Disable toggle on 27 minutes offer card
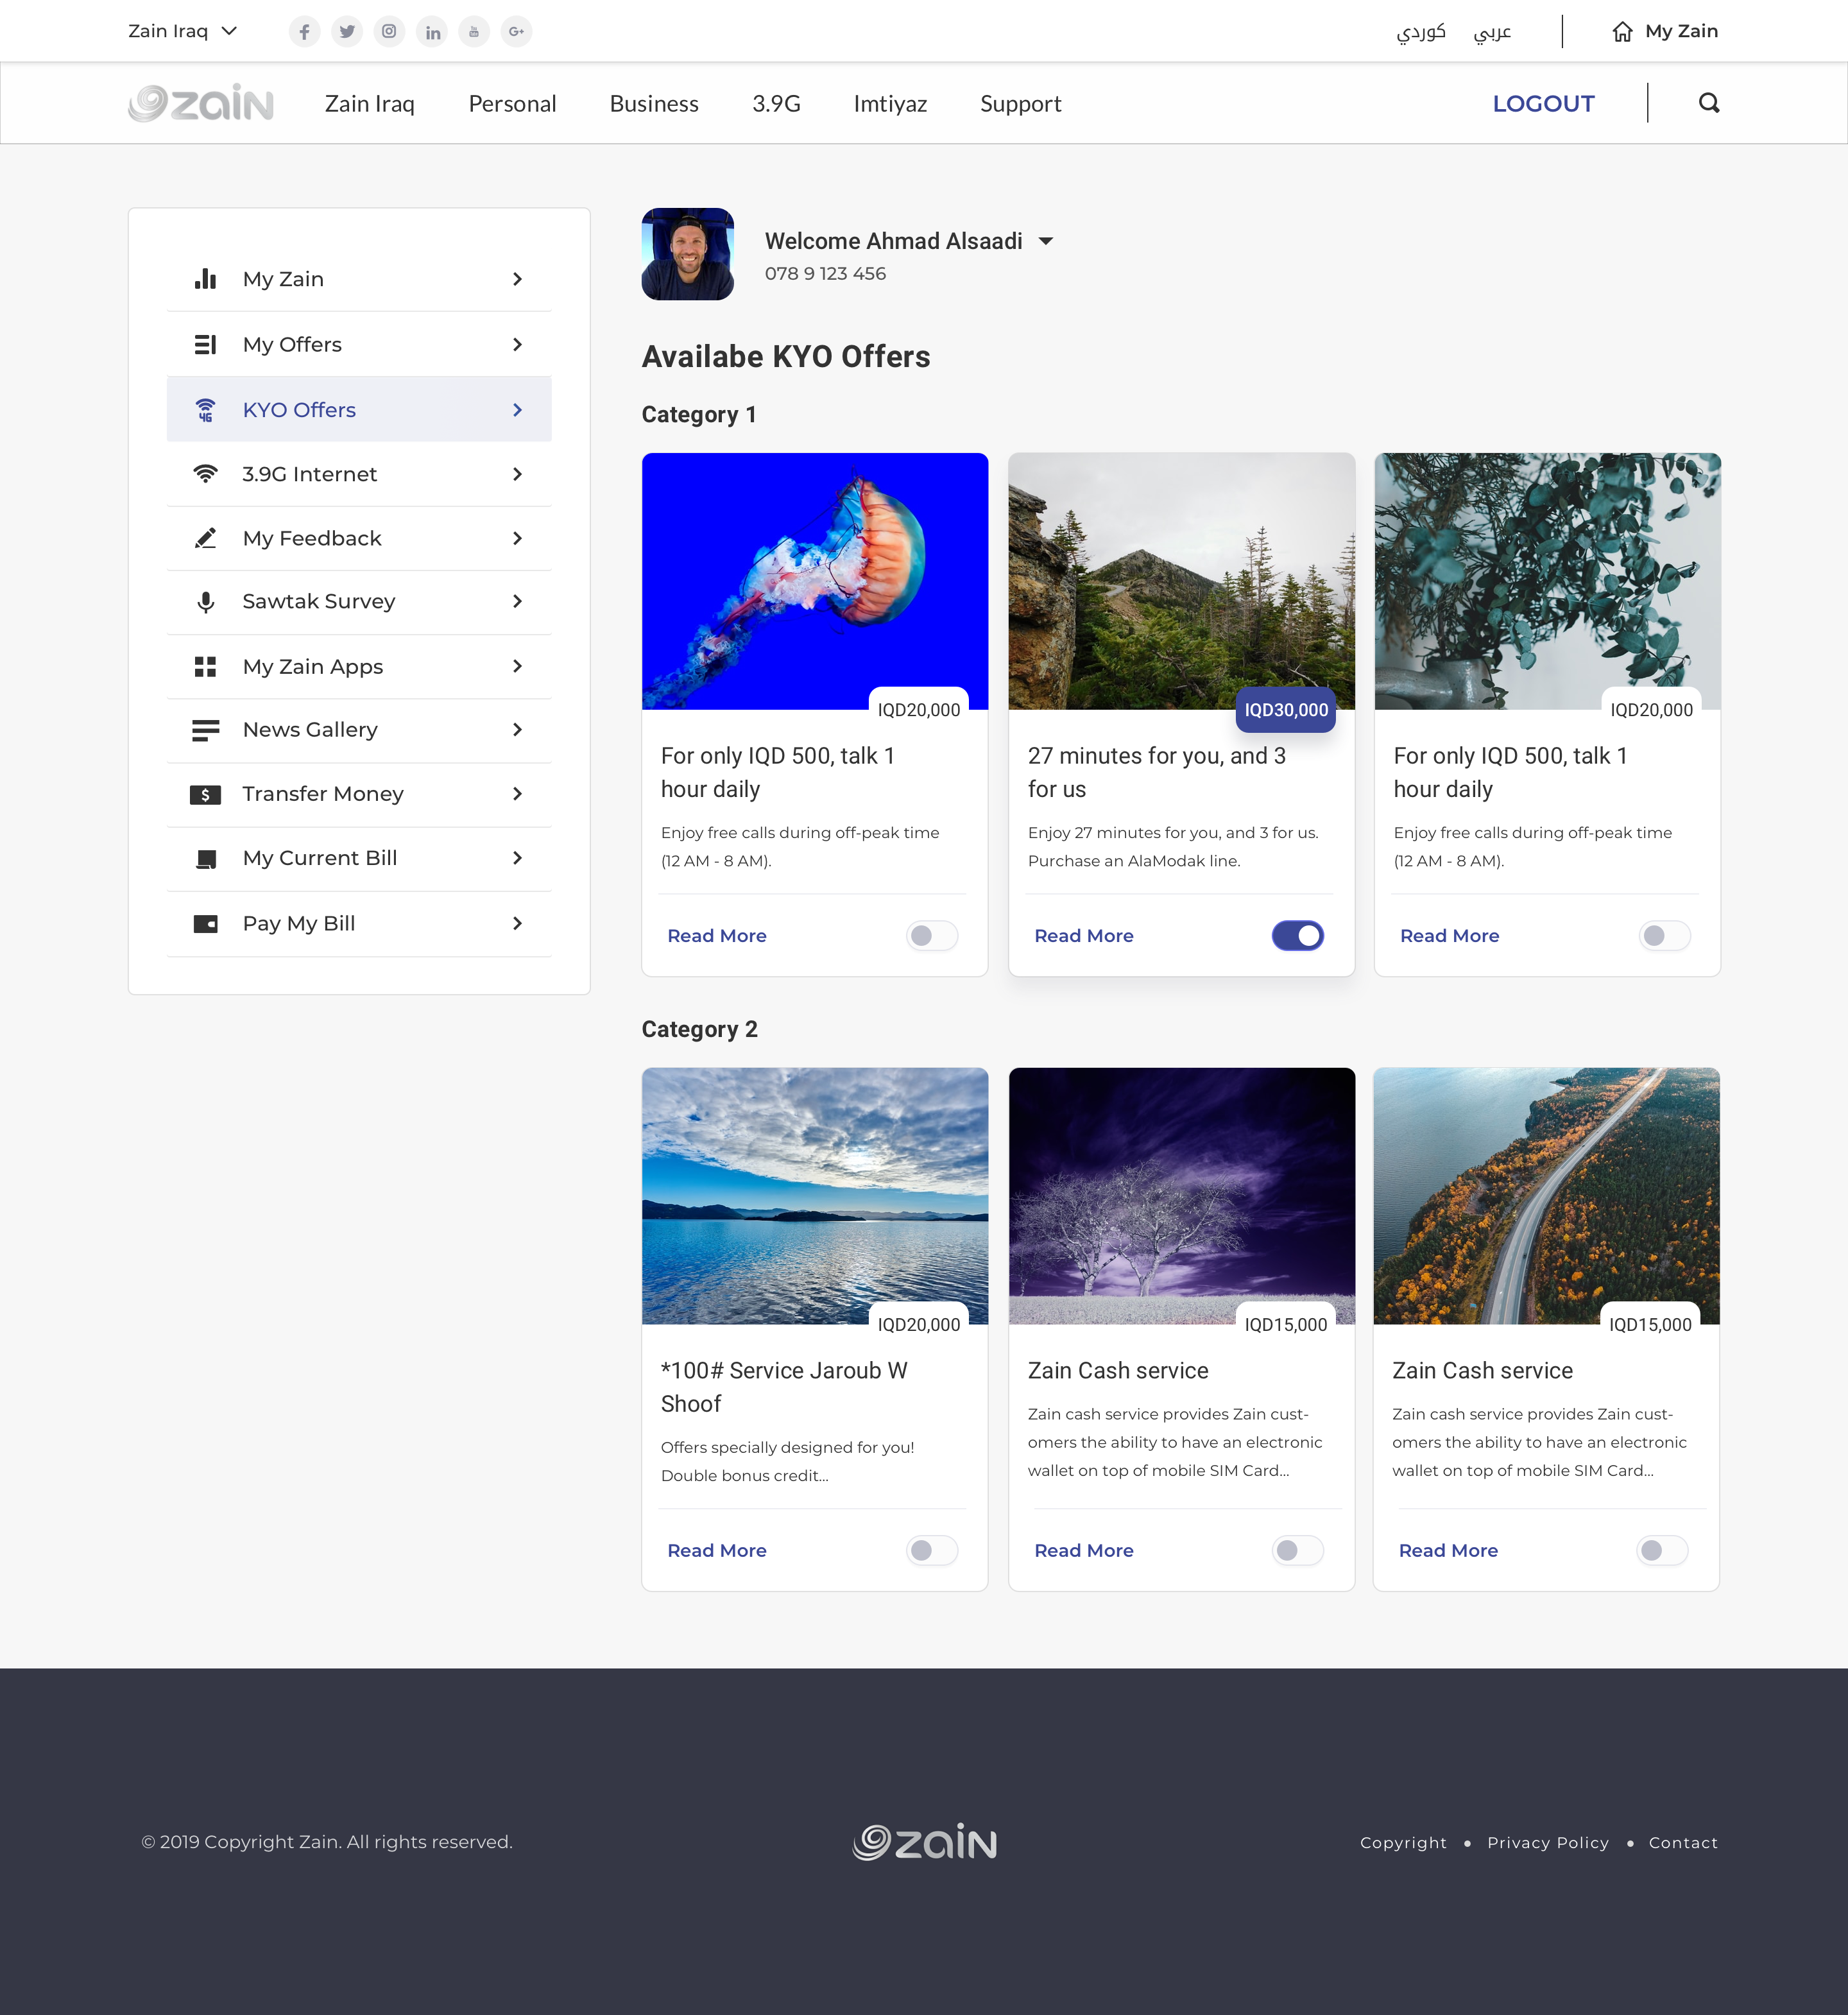 pos(1298,936)
